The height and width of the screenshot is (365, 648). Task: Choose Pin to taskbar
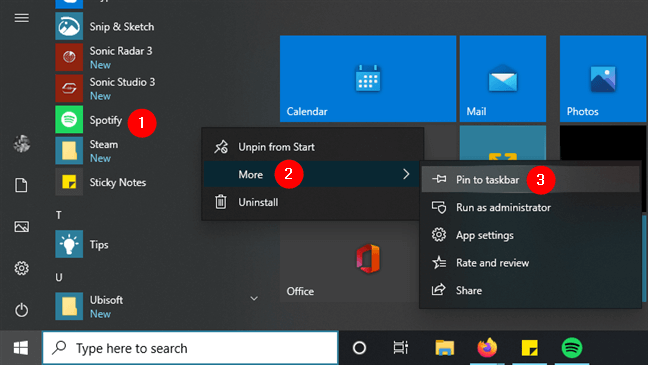click(x=530, y=179)
